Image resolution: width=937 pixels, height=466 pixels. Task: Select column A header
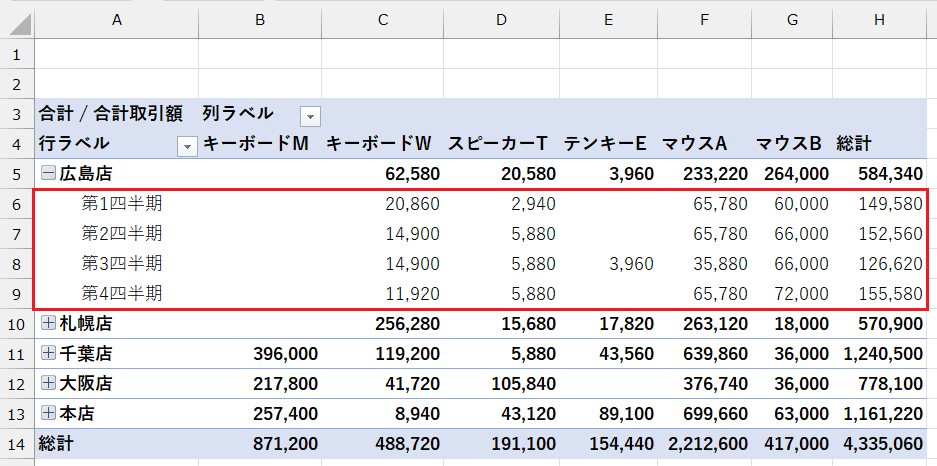pyautogui.click(x=117, y=20)
